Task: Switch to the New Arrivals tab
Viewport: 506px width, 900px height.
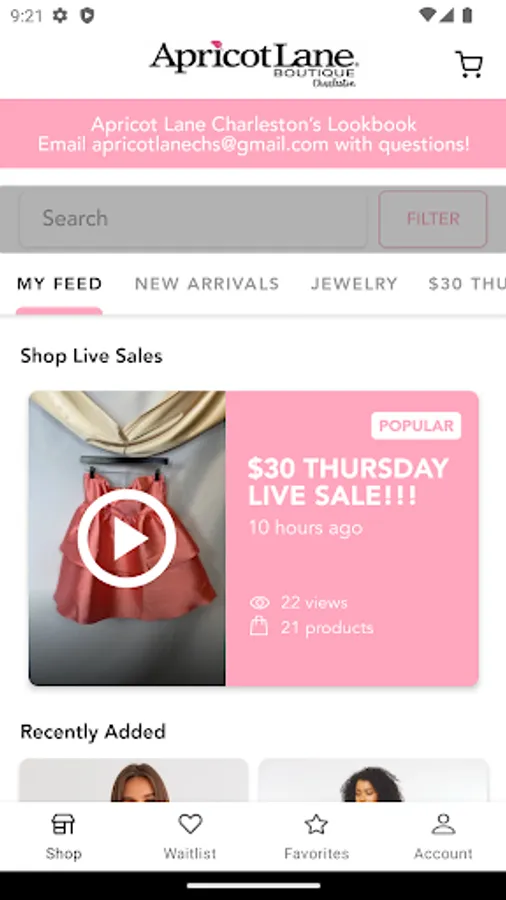Action: point(207,284)
